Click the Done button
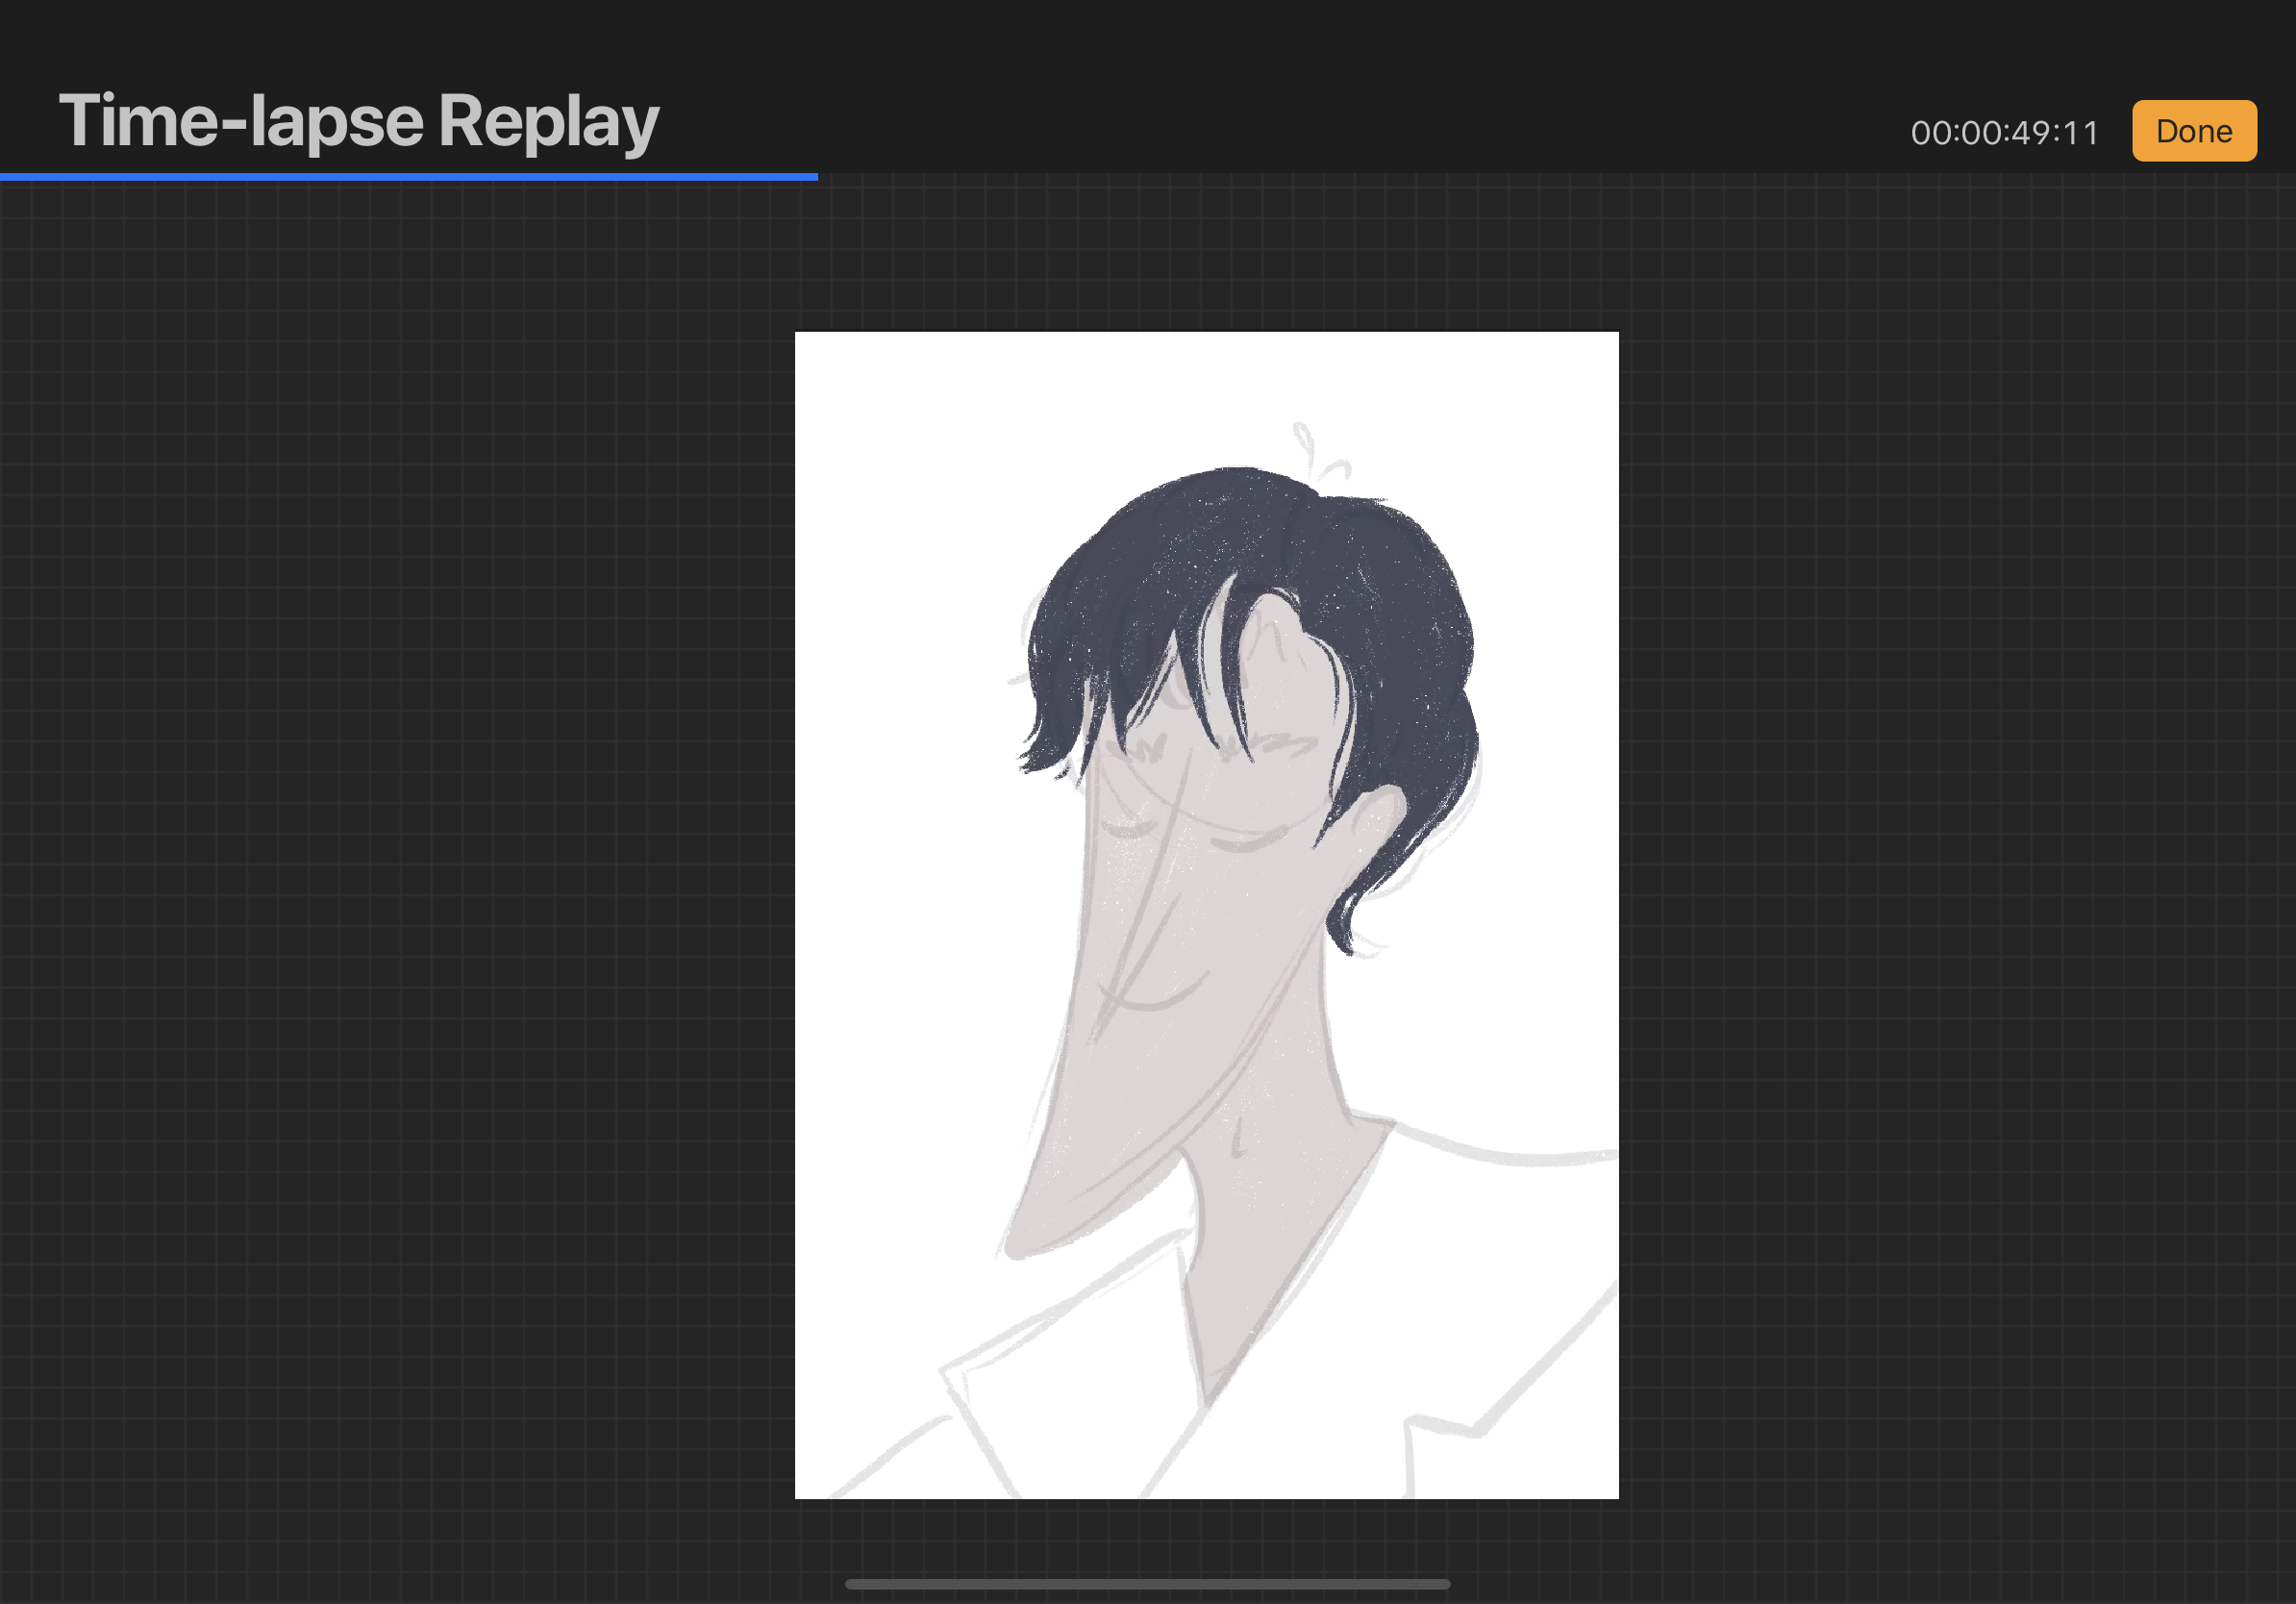Screen dimensions: 2296x1604 pos(2194,131)
